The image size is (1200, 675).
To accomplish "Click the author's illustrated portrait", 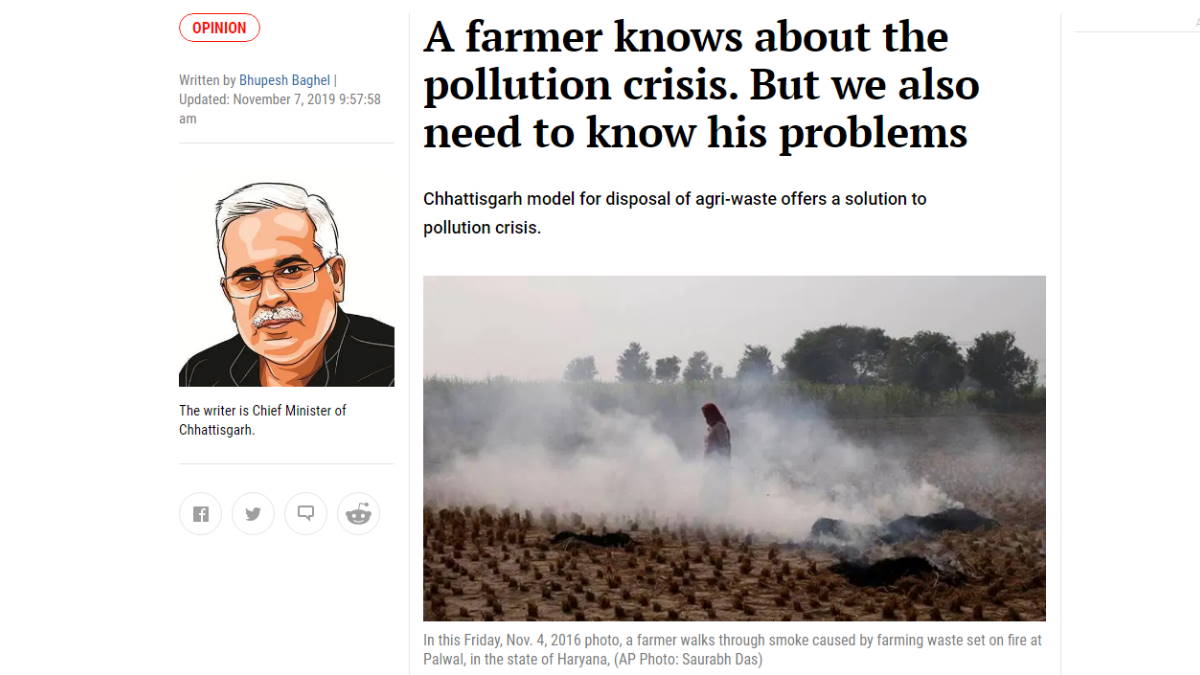I will pyautogui.click(x=286, y=284).
